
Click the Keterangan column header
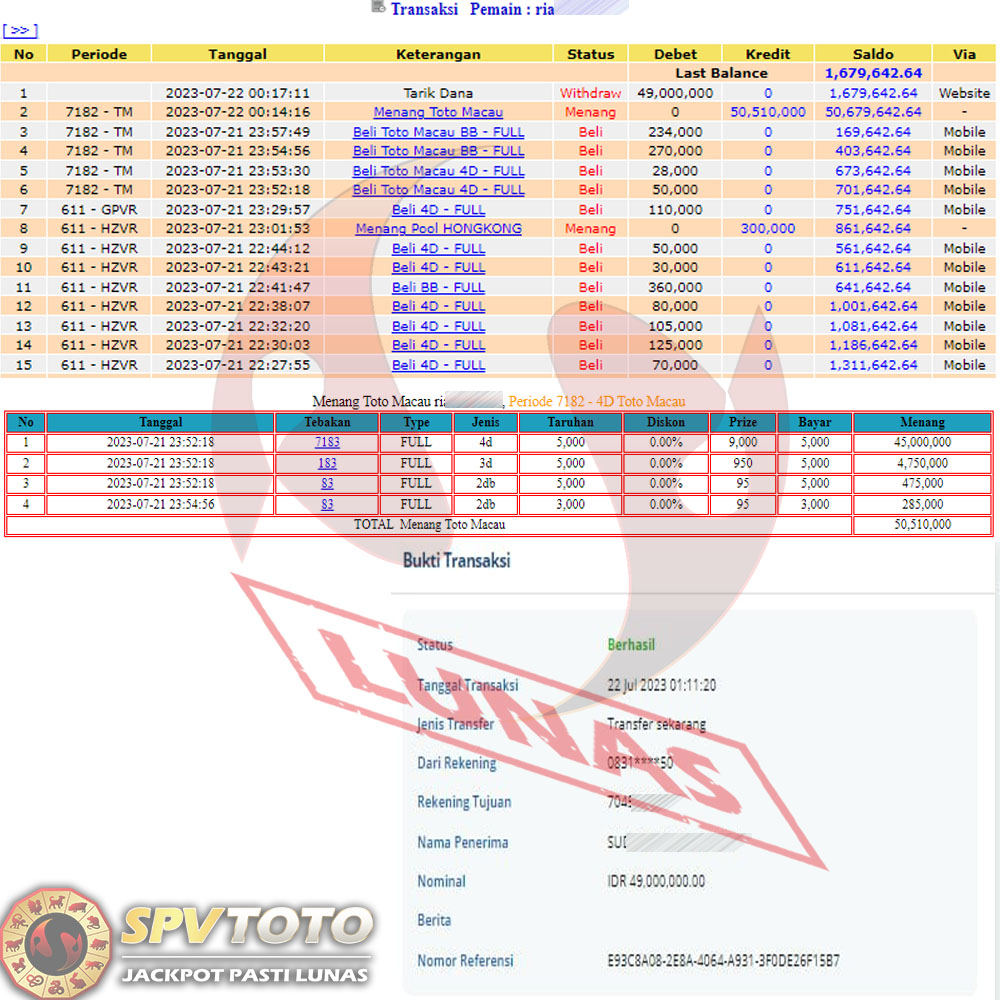[438, 54]
